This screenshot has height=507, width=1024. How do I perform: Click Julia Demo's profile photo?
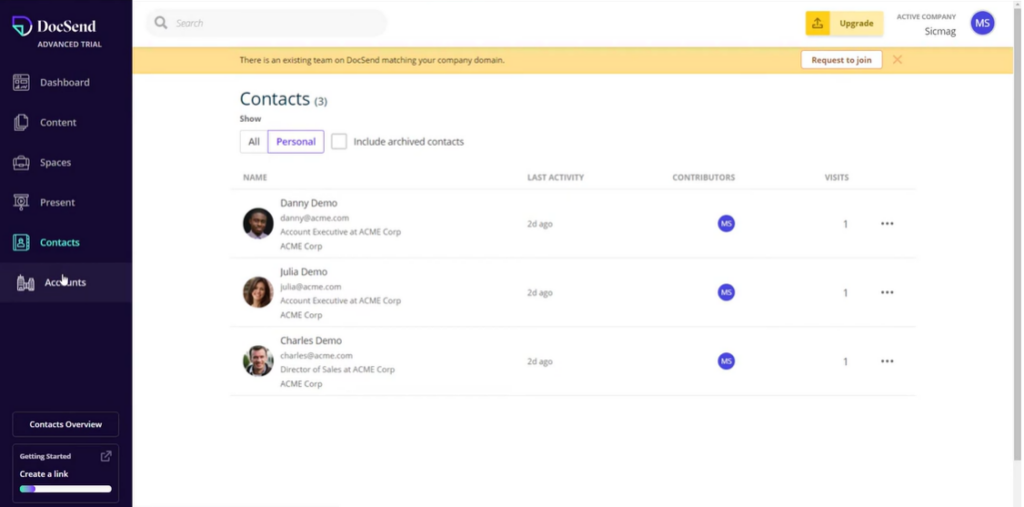258,292
